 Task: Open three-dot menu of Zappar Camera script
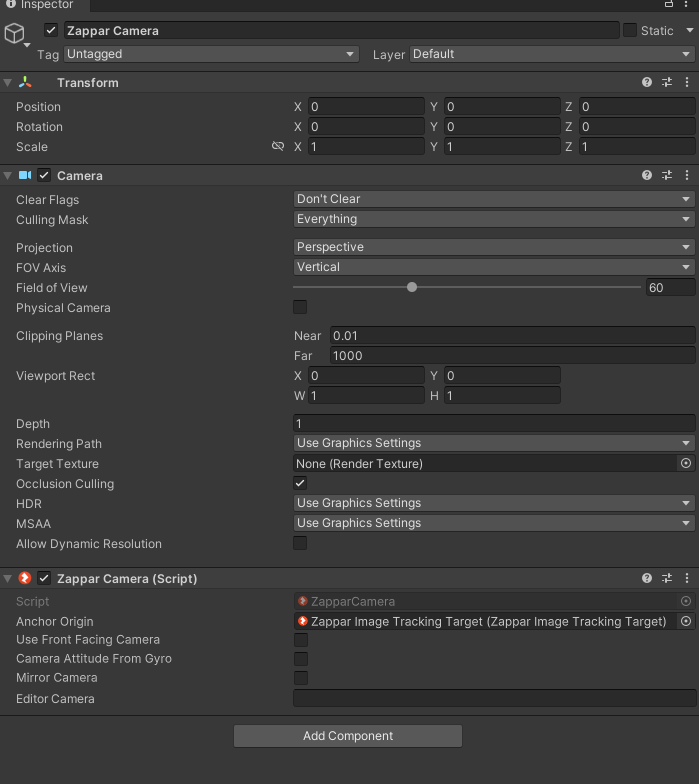coord(687,578)
